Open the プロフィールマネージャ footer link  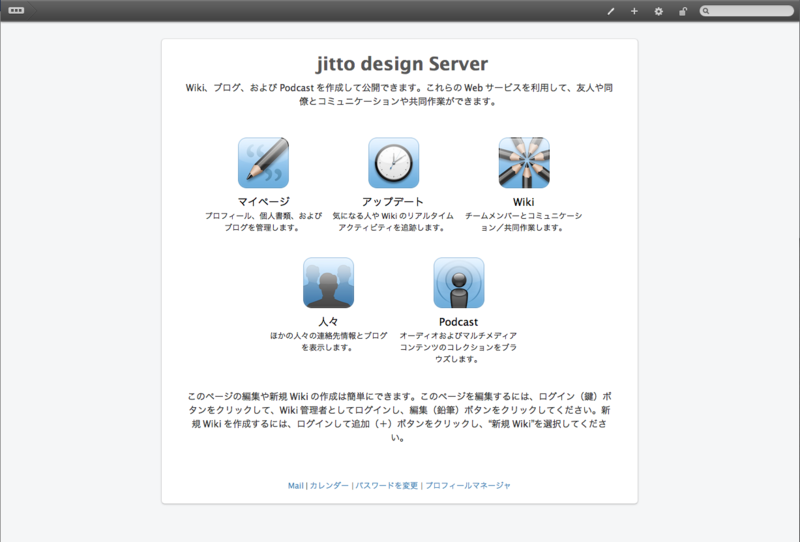point(468,486)
